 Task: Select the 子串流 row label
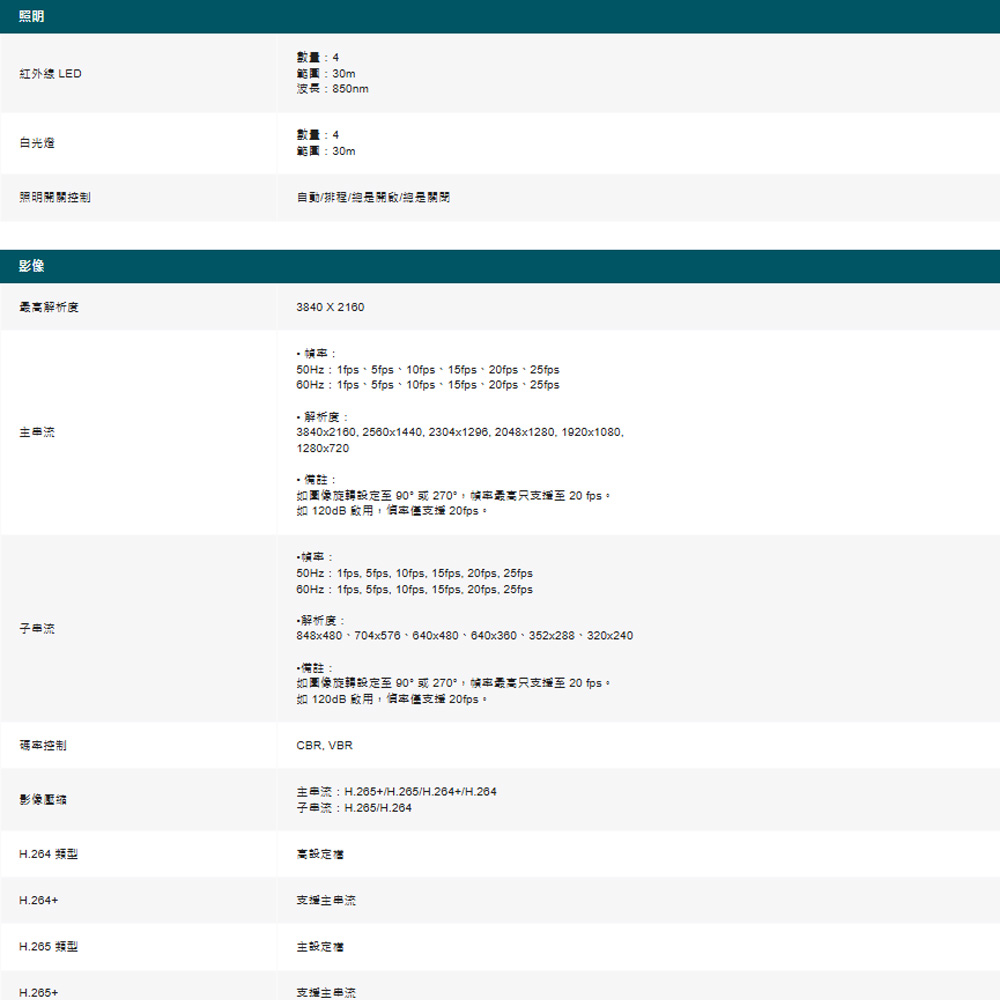pyautogui.click(x=37, y=628)
